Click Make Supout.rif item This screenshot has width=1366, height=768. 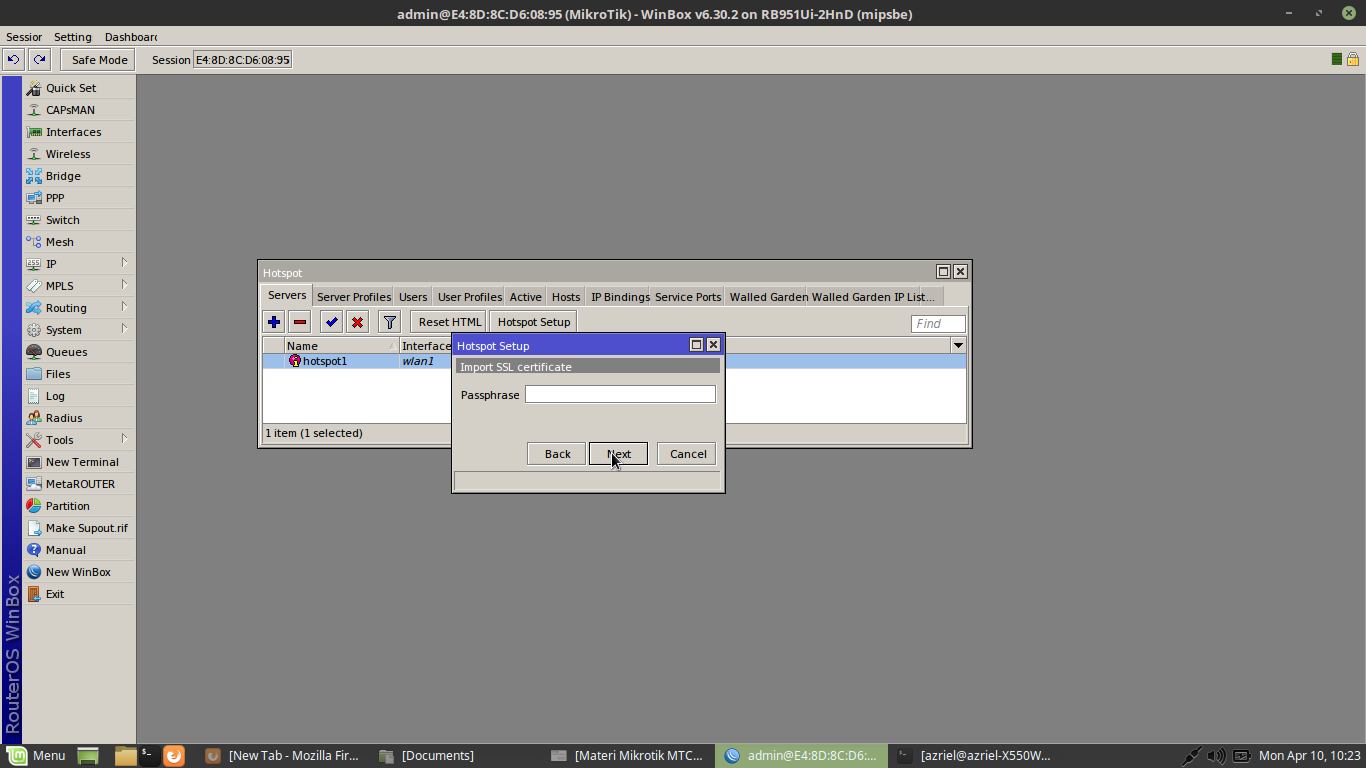(x=79, y=528)
